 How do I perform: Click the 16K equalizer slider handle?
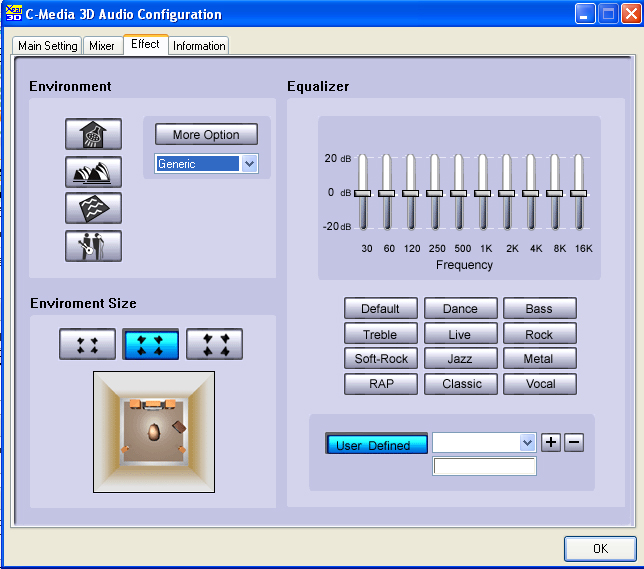coord(579,193)
